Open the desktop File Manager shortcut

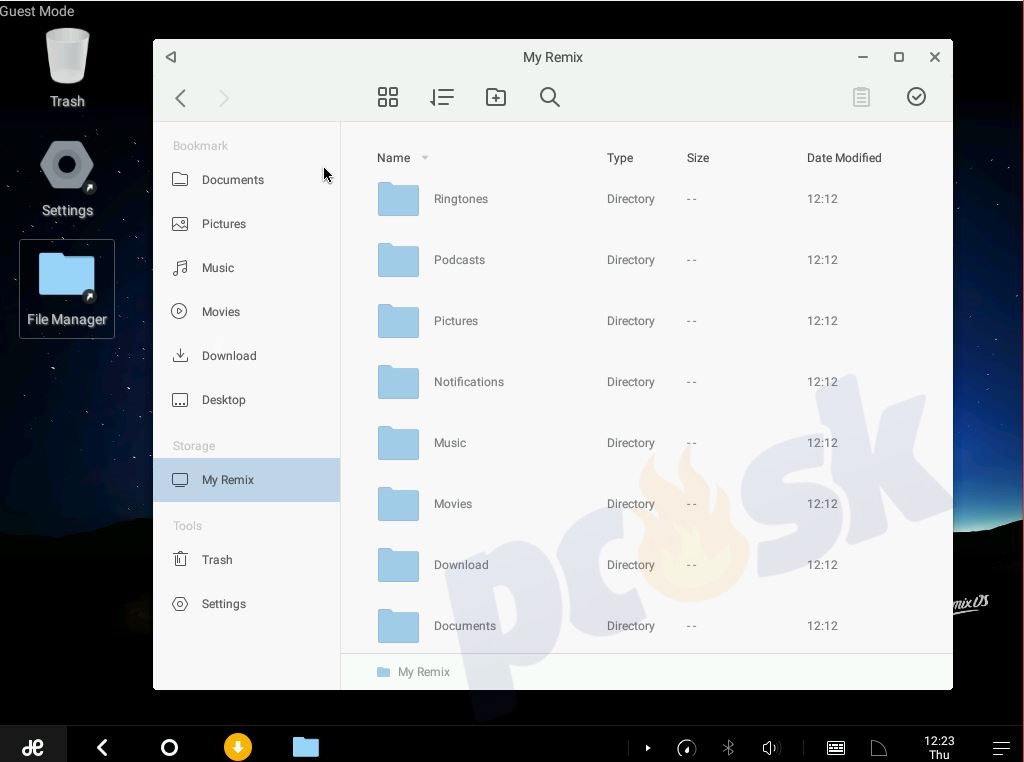click(67, 289)
